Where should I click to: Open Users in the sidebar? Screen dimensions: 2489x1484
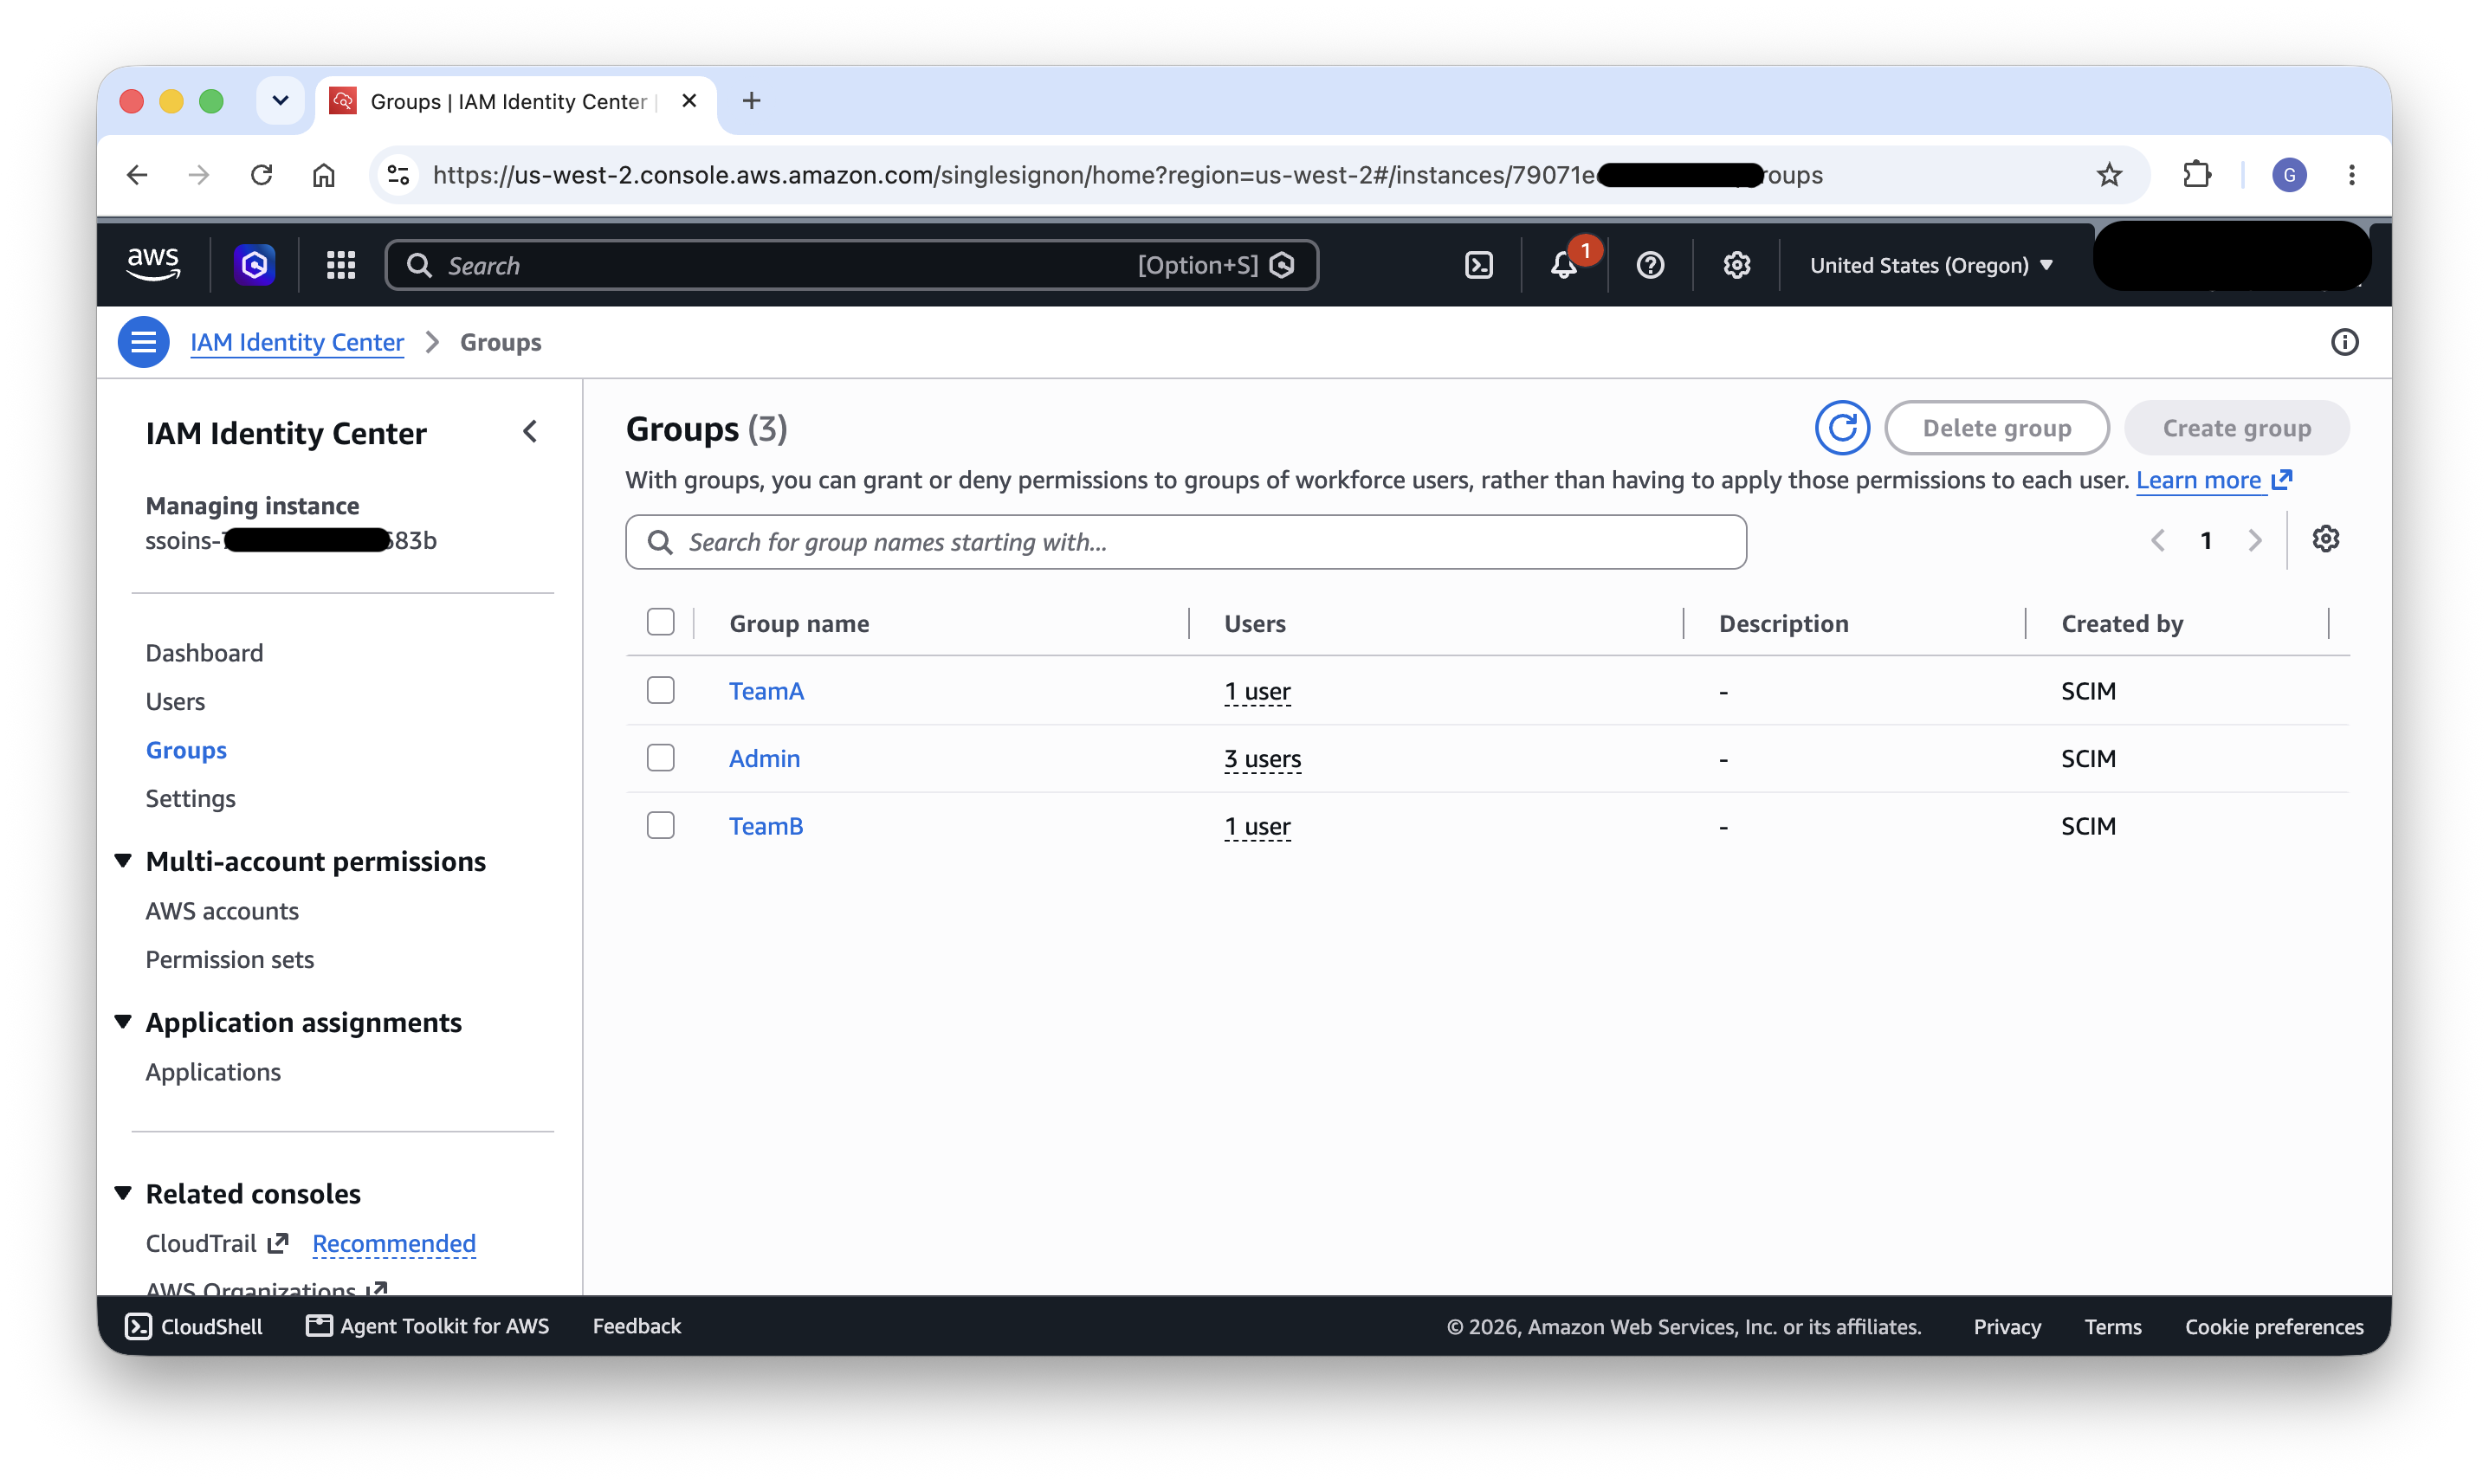coord(175,701)
